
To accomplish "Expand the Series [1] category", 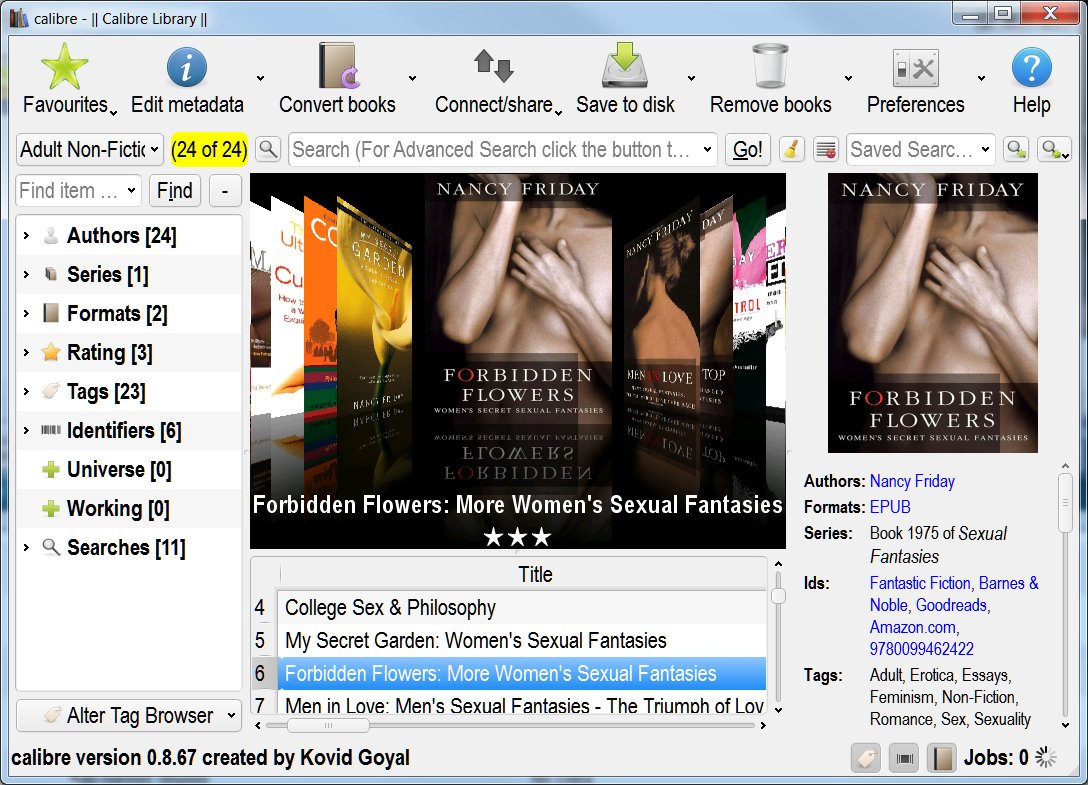I will (x=26, y=275).
